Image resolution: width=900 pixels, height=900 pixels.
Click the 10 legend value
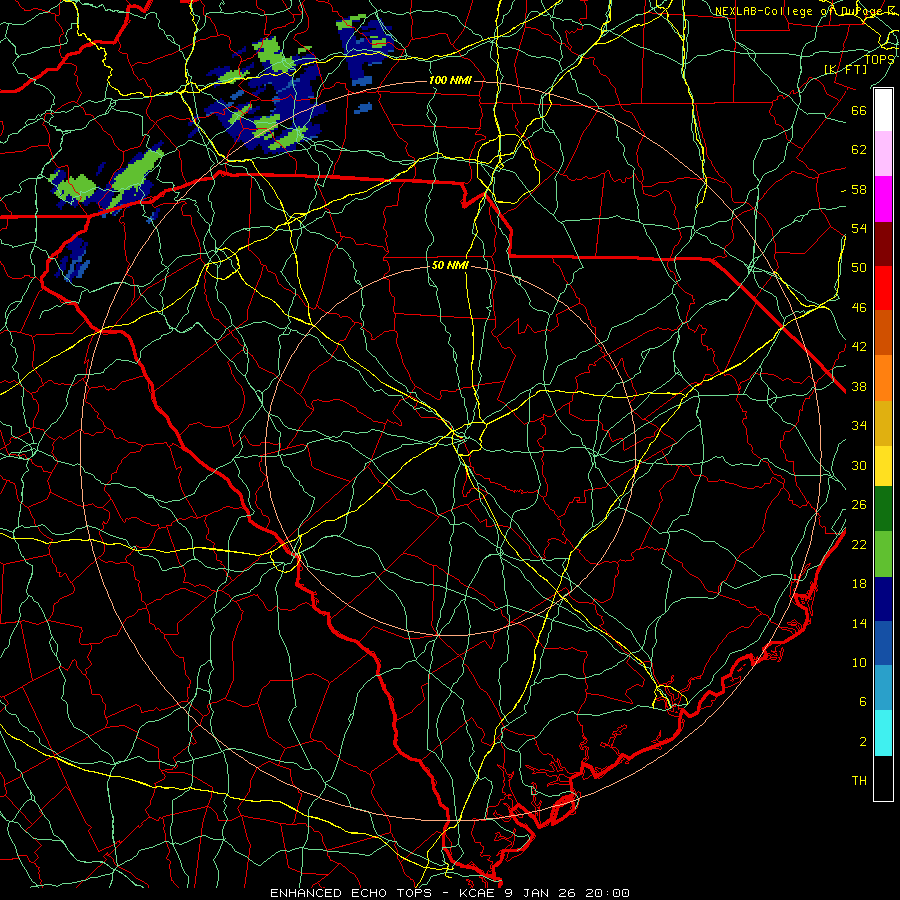click(x=859, y=662)
